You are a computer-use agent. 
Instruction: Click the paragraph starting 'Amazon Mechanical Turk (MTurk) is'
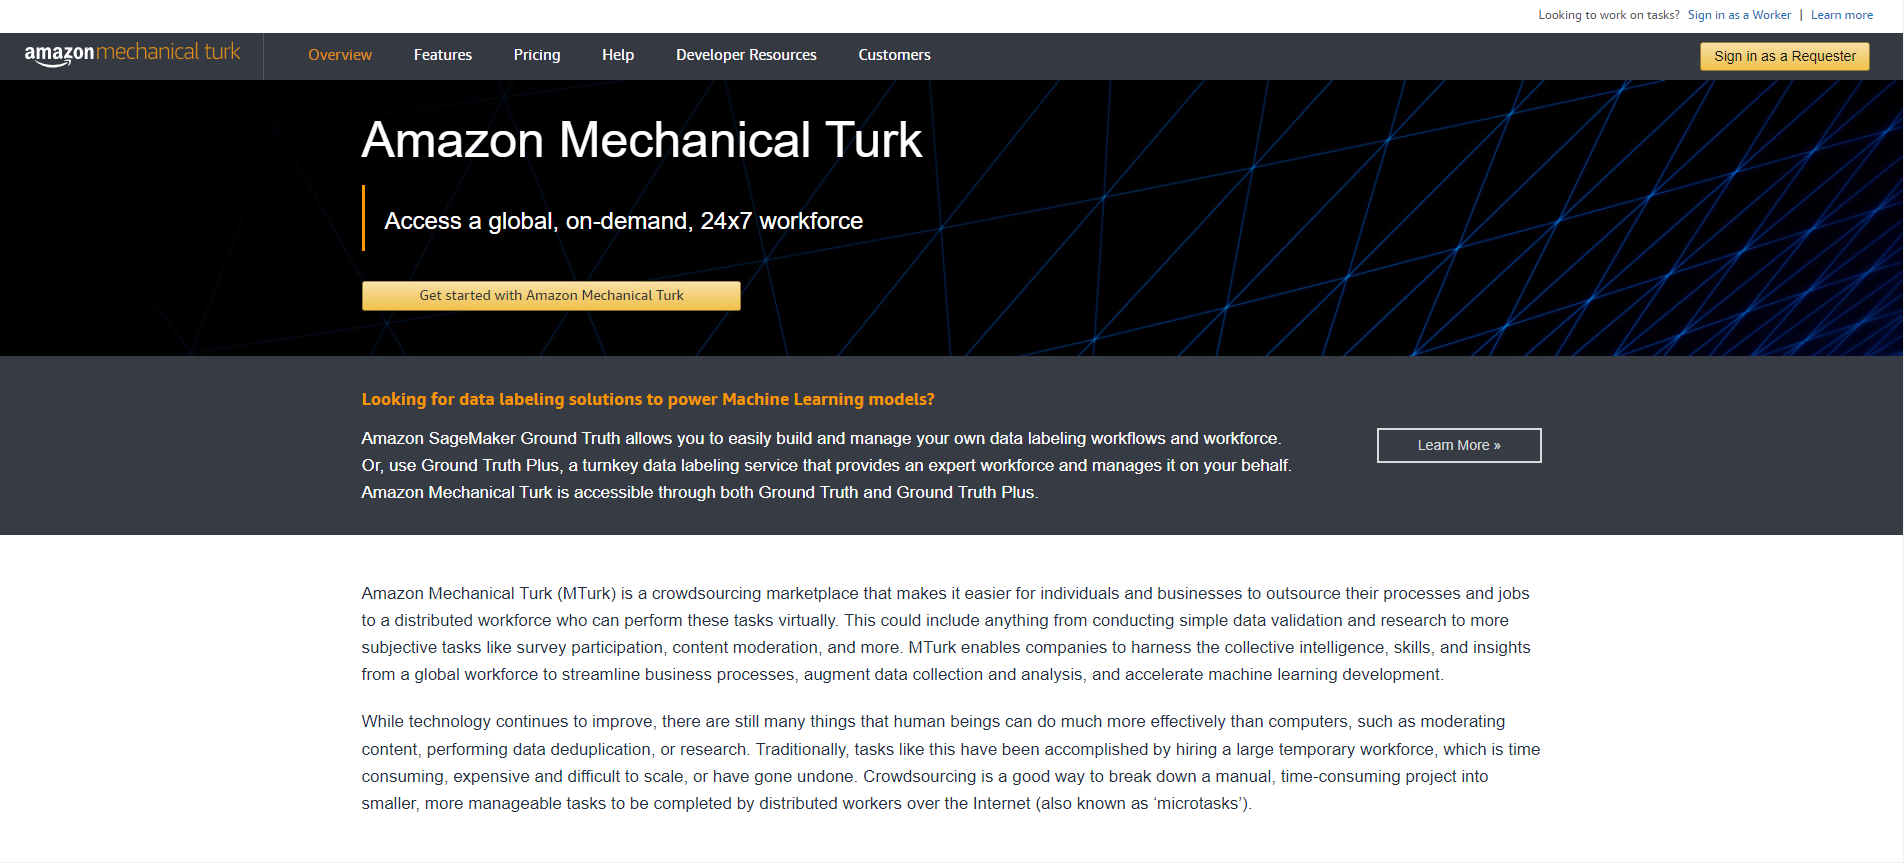[946, 634]
